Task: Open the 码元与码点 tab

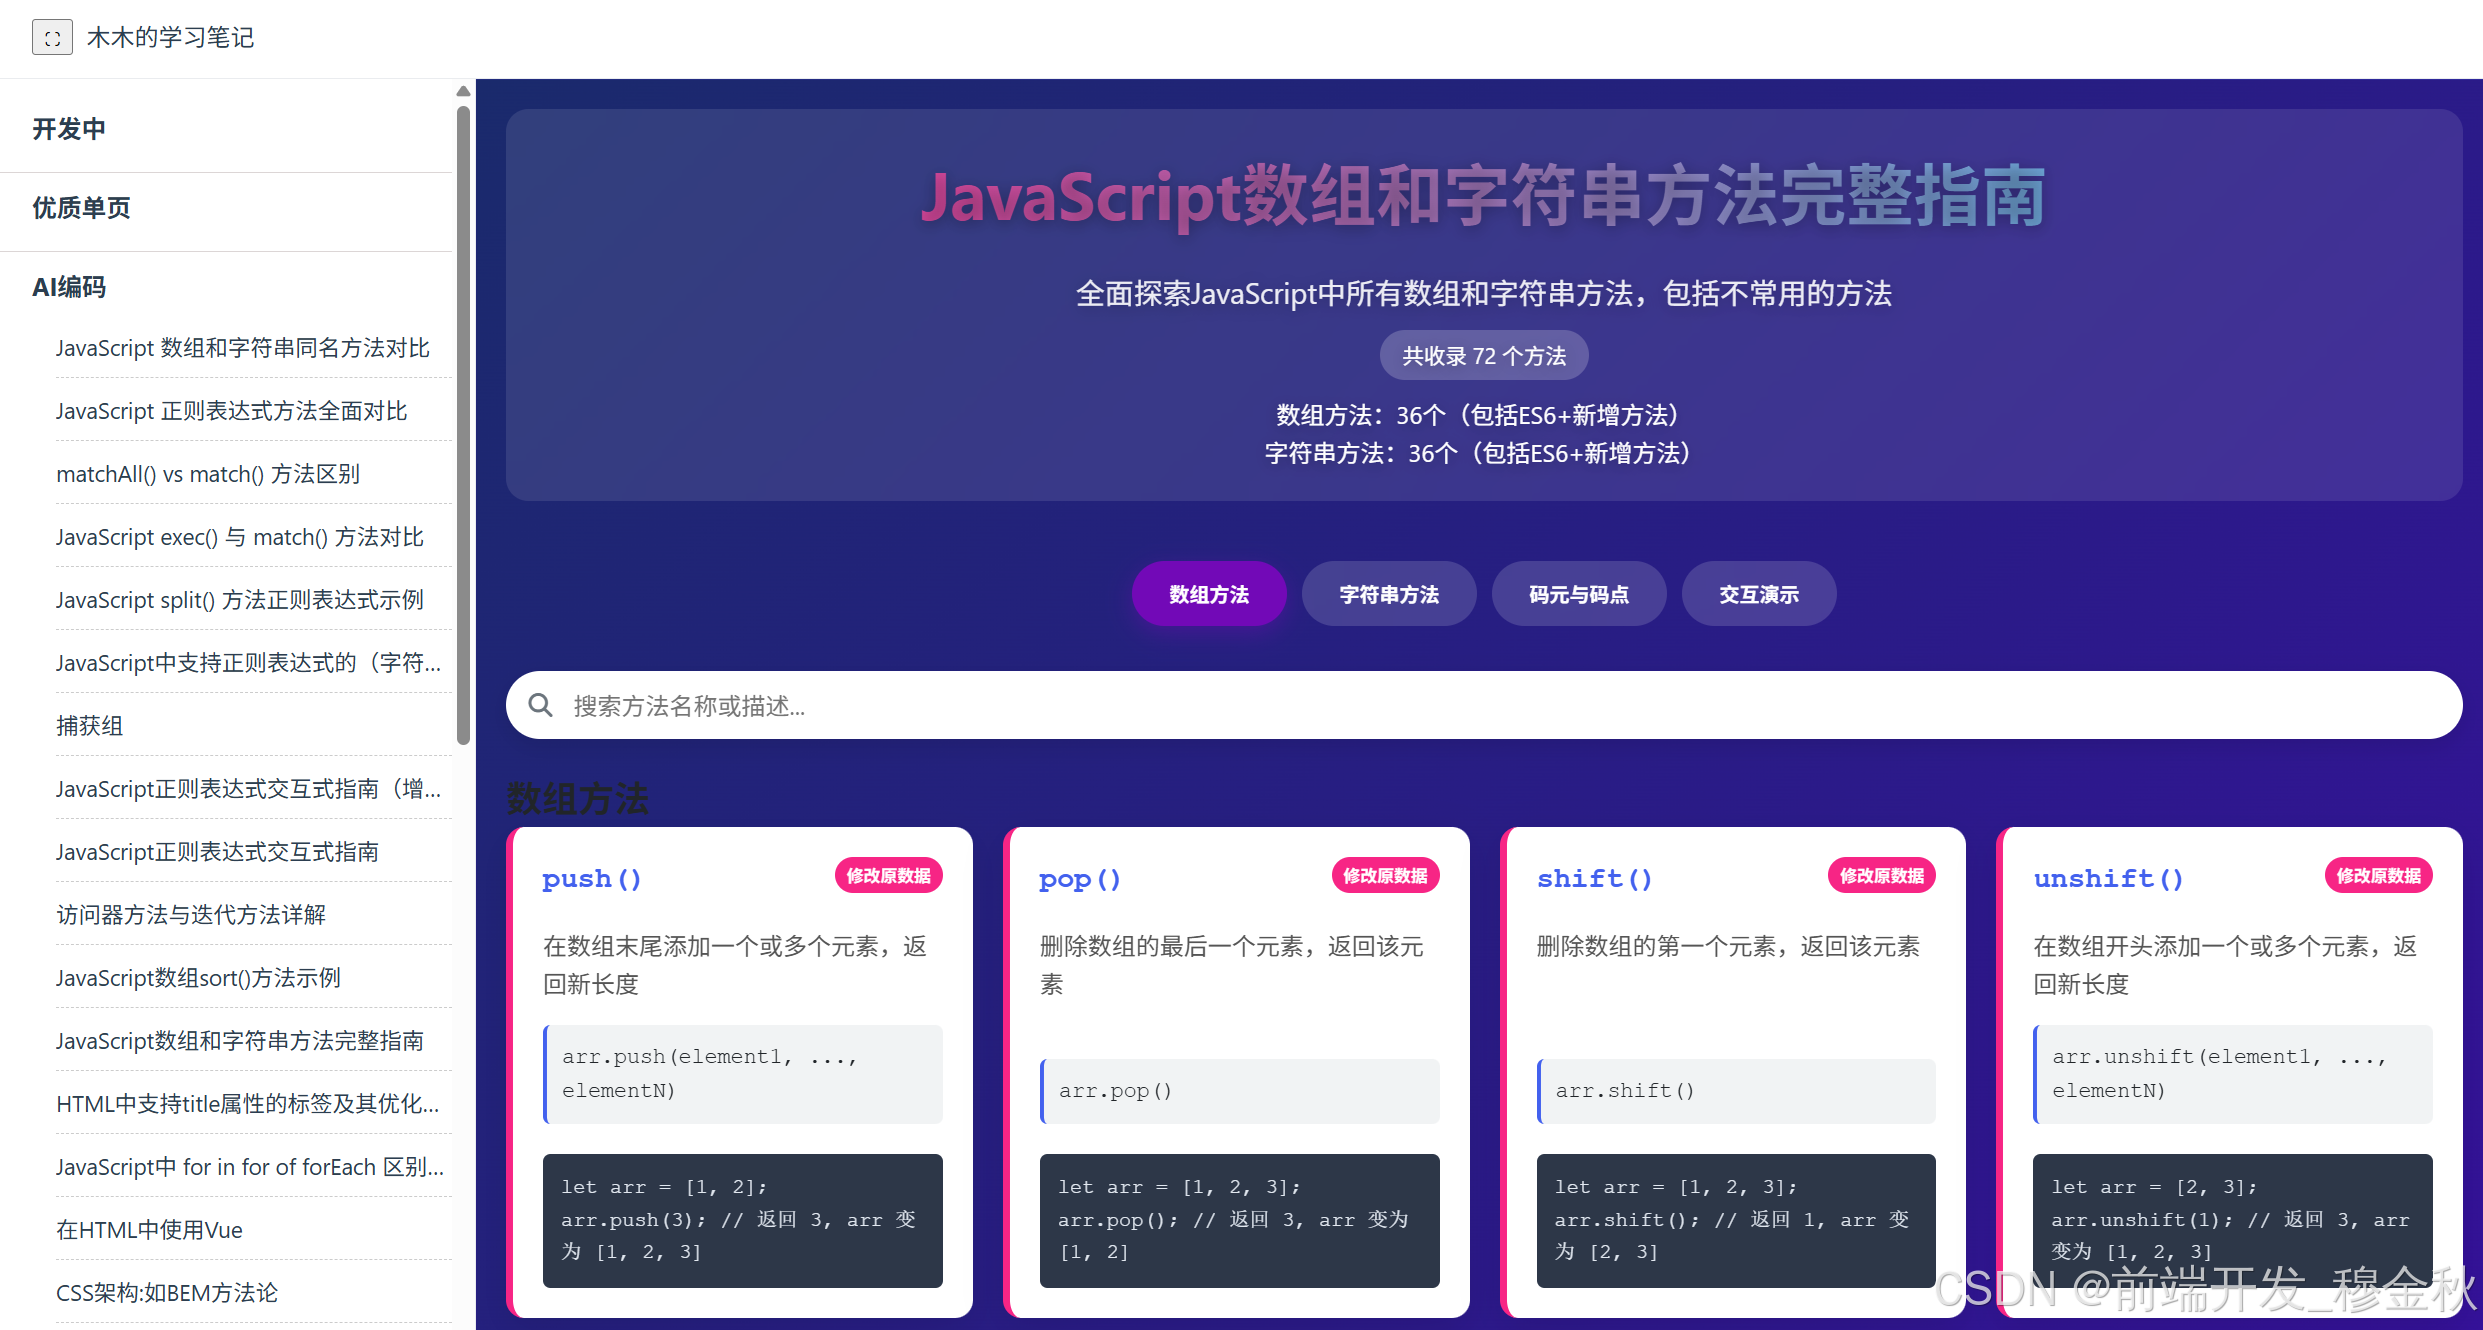Action: [1578, 595]
